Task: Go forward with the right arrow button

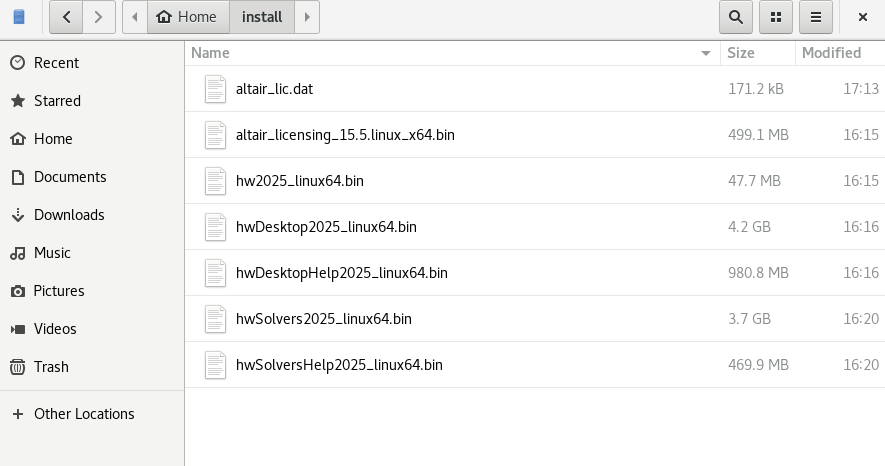Action: pyautogui.click(x=98, y=17)
